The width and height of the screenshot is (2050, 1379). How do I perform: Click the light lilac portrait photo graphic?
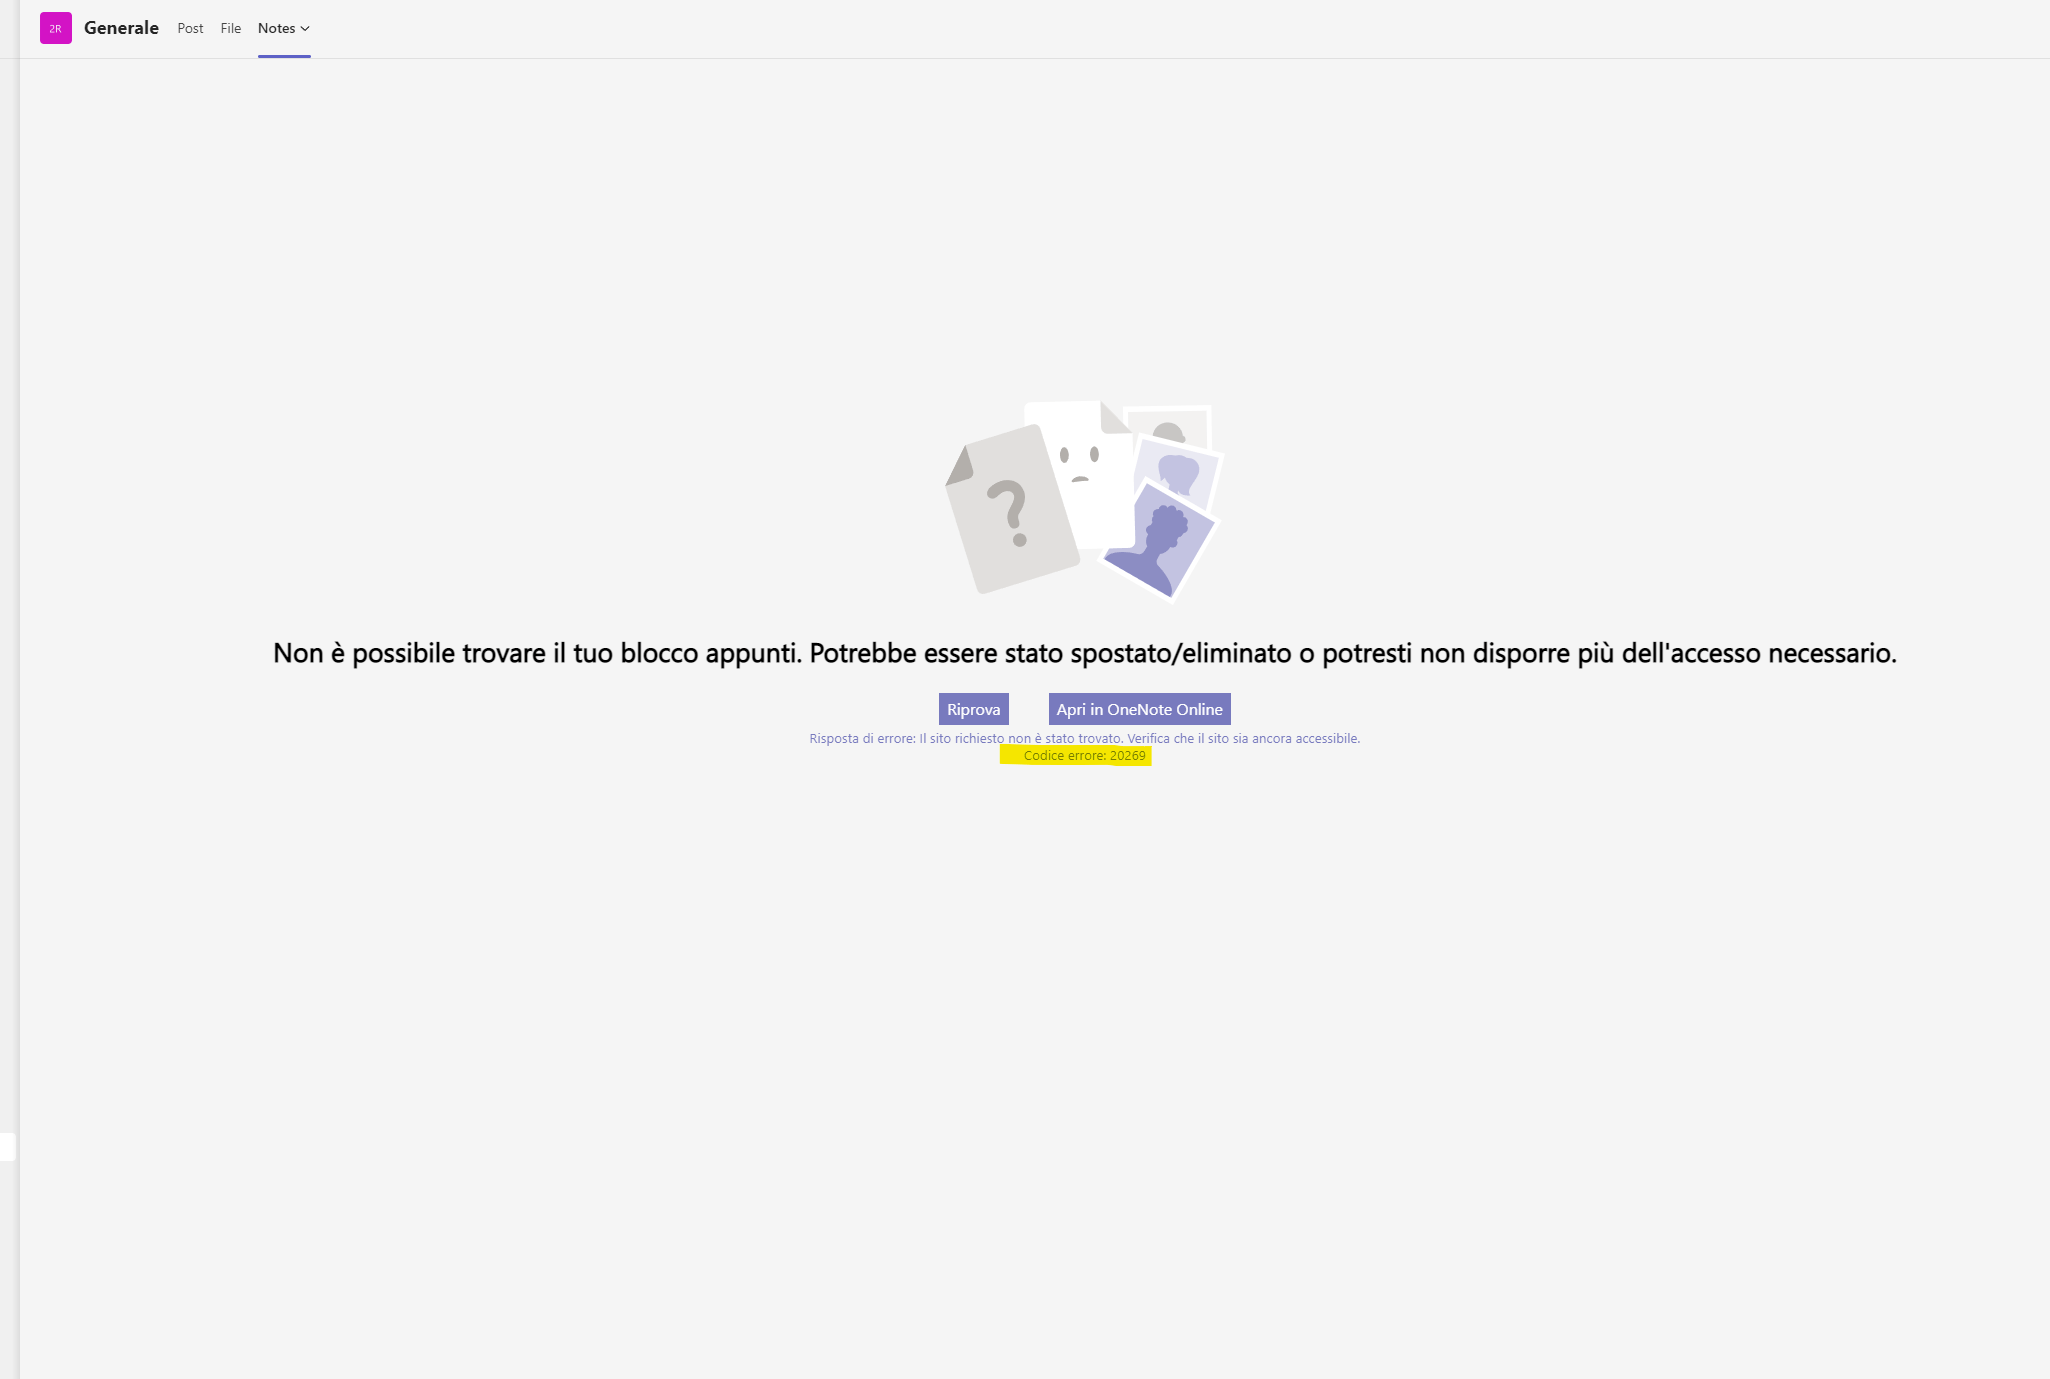(1182, 472)
